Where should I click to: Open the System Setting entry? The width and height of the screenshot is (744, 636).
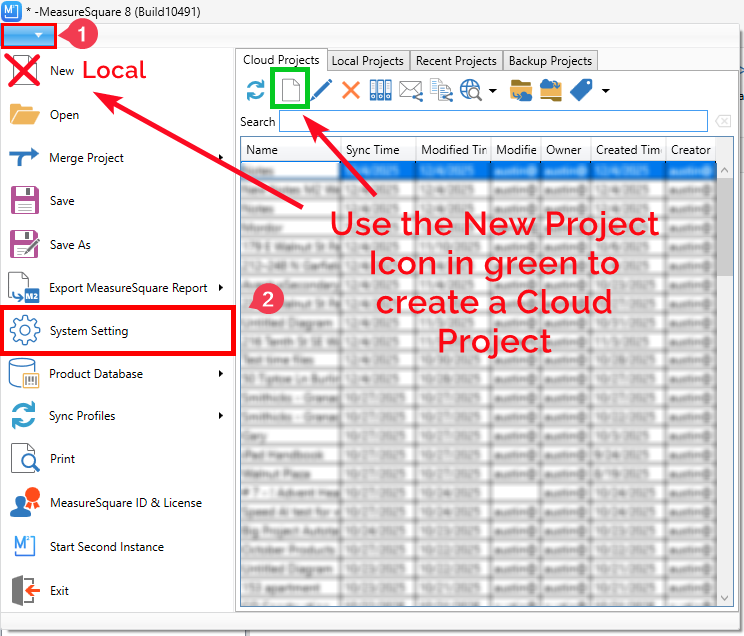(x=118, y=330)
